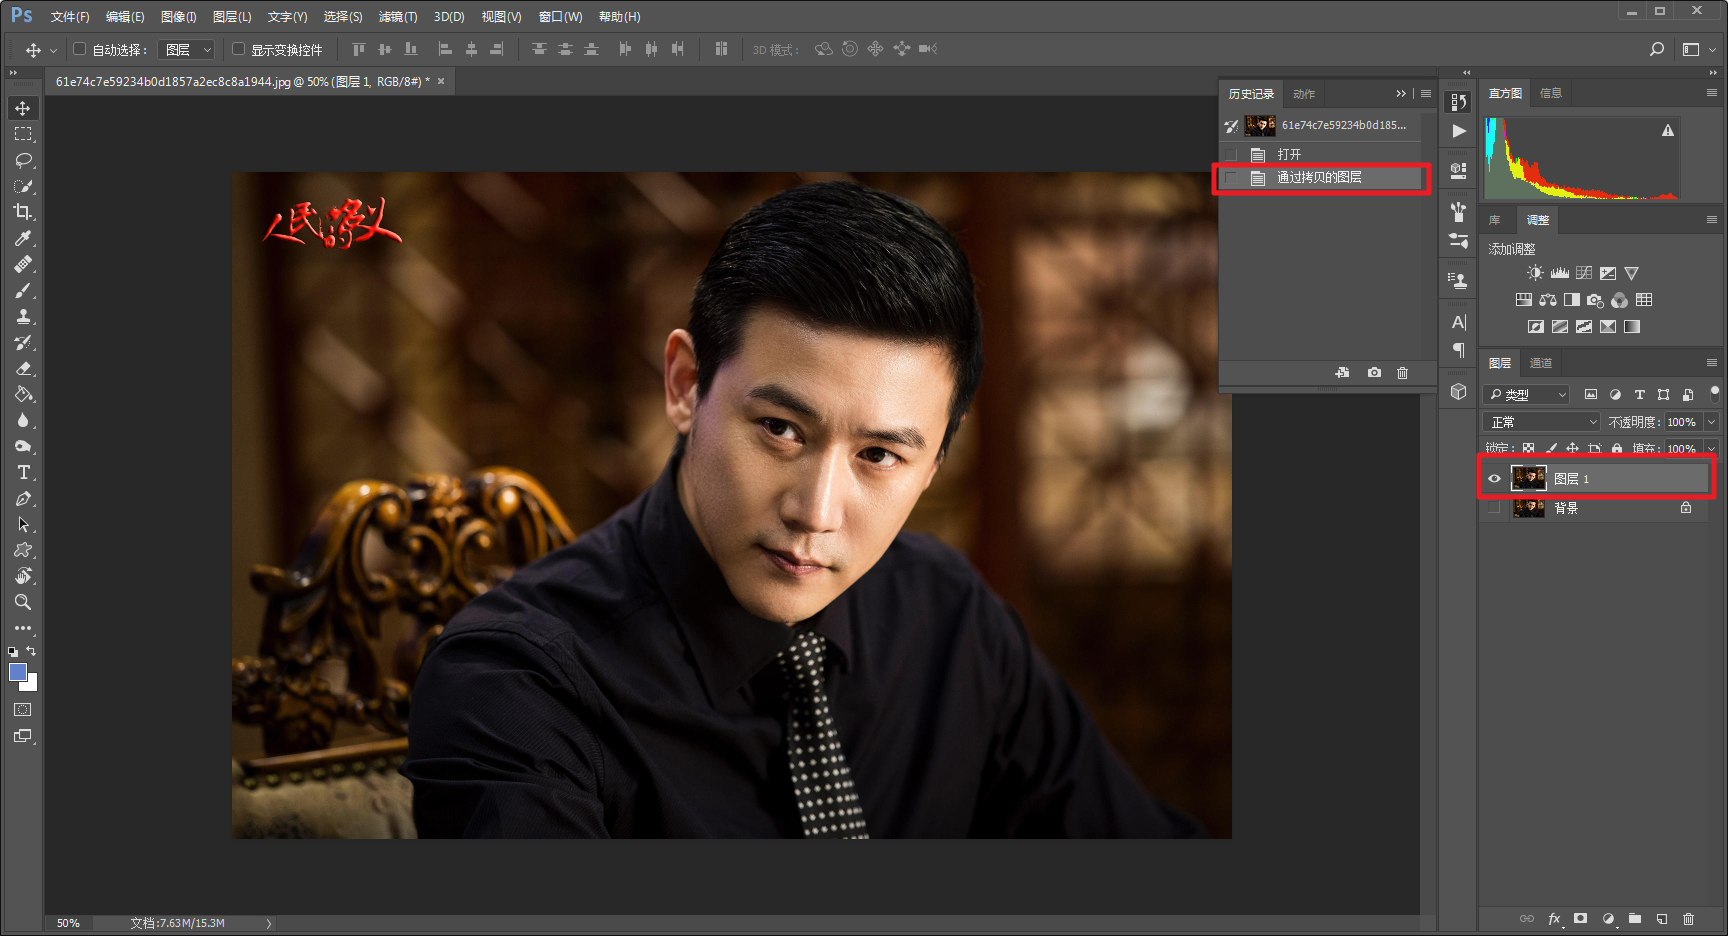Select the Zoom tool
Image resolution: width=1728 pixels, height=936 pixels.
[23, 602]
